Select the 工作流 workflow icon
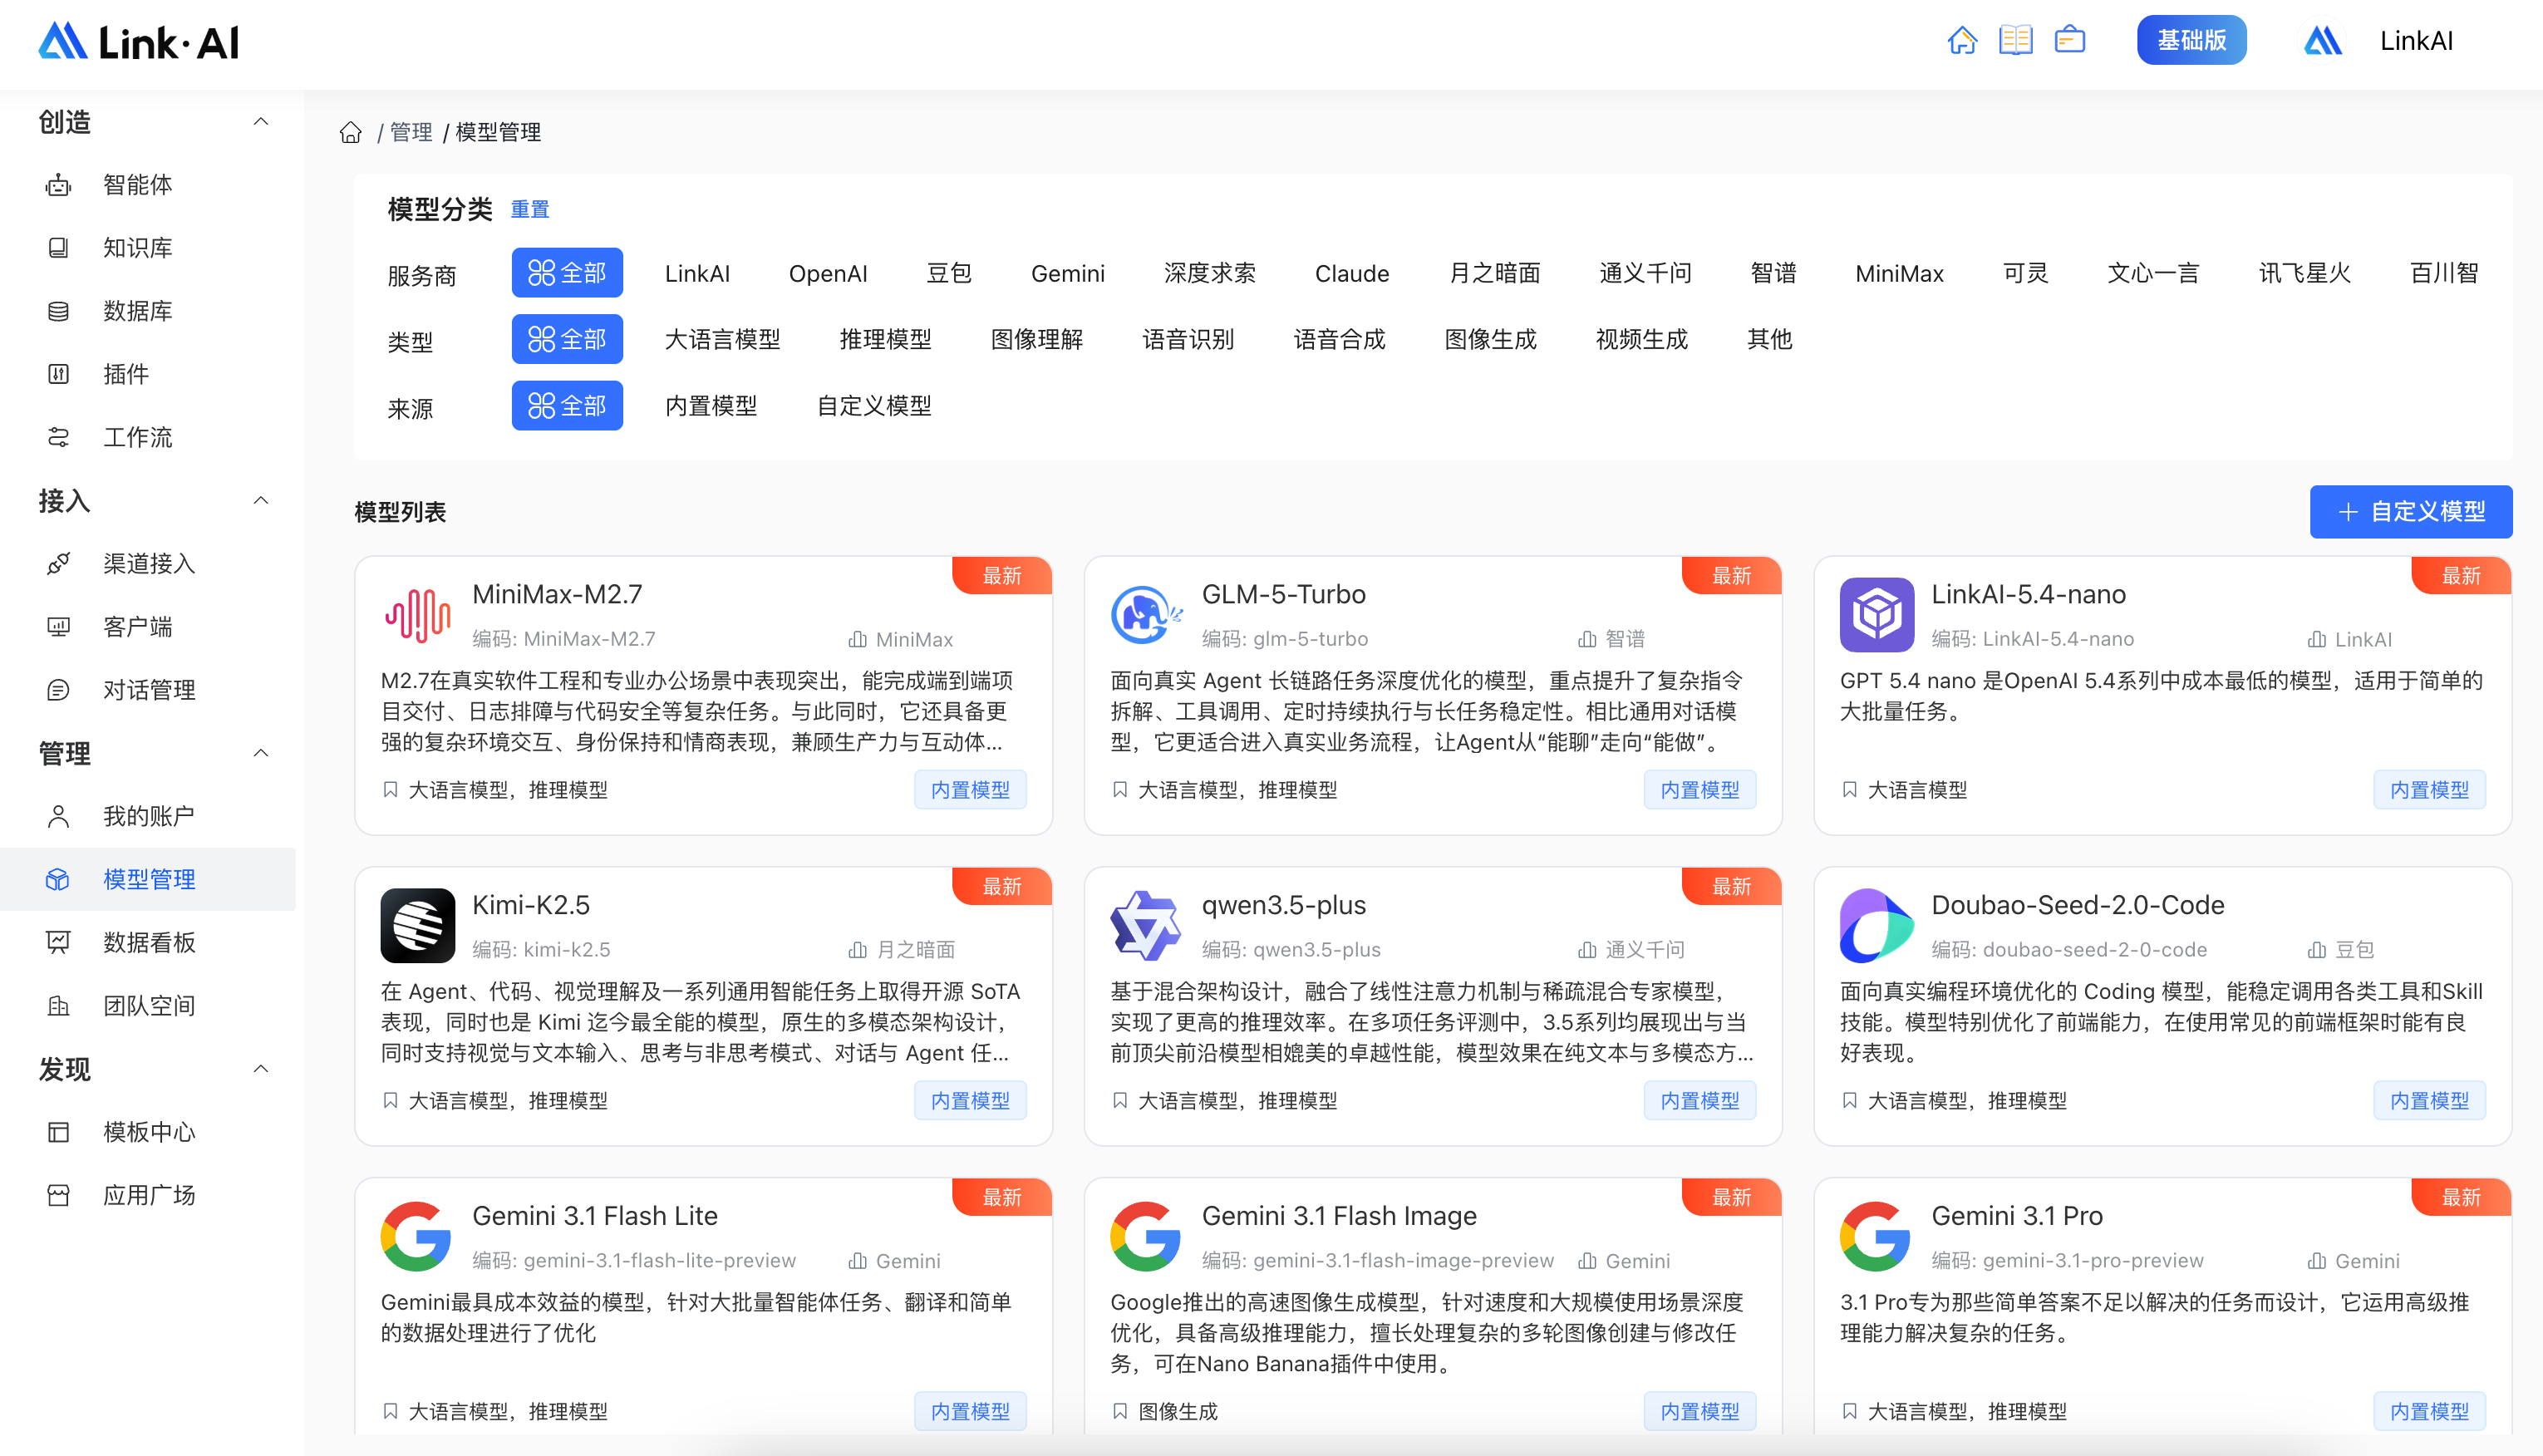The image size is (2543, 1456). click(58, 437)
